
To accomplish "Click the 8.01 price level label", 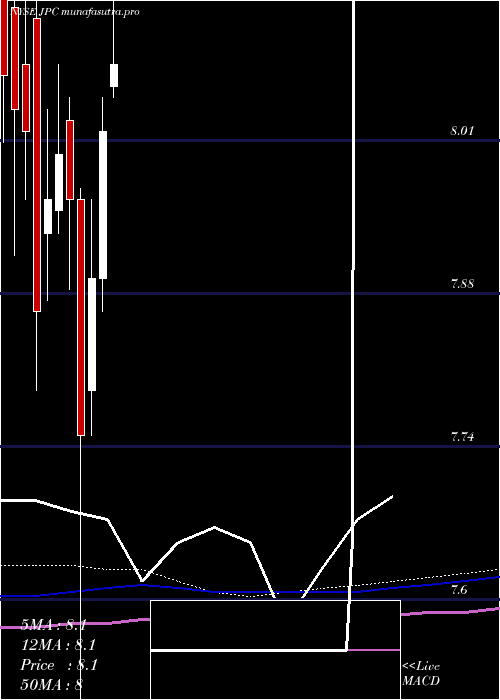I will (x=462, y=131).
